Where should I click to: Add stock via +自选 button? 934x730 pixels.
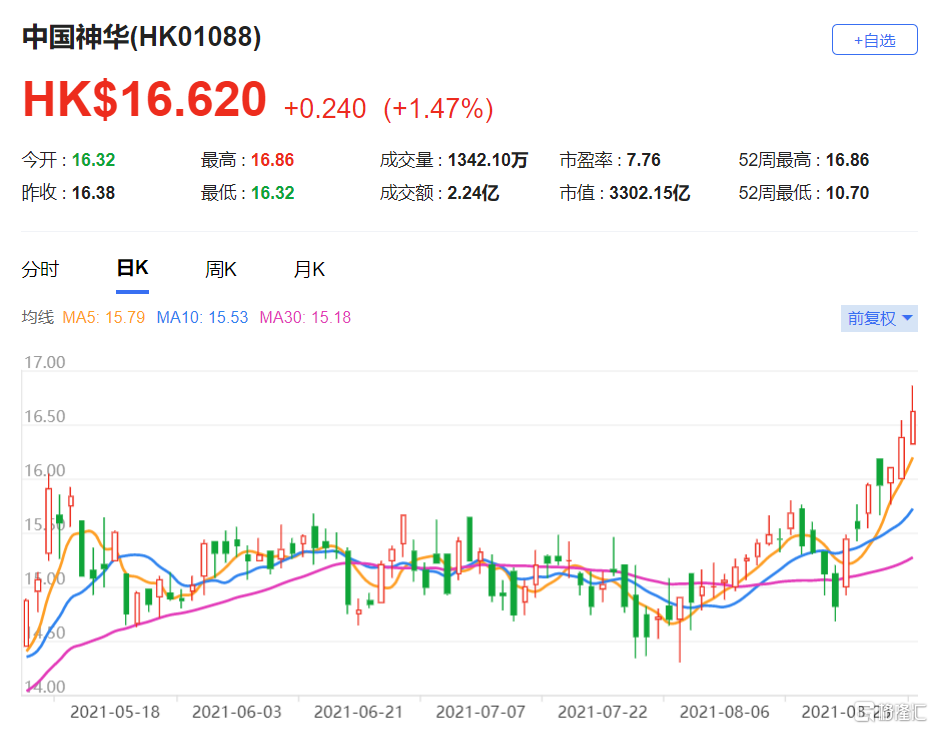pyautogui.click(x=874, y=40)
